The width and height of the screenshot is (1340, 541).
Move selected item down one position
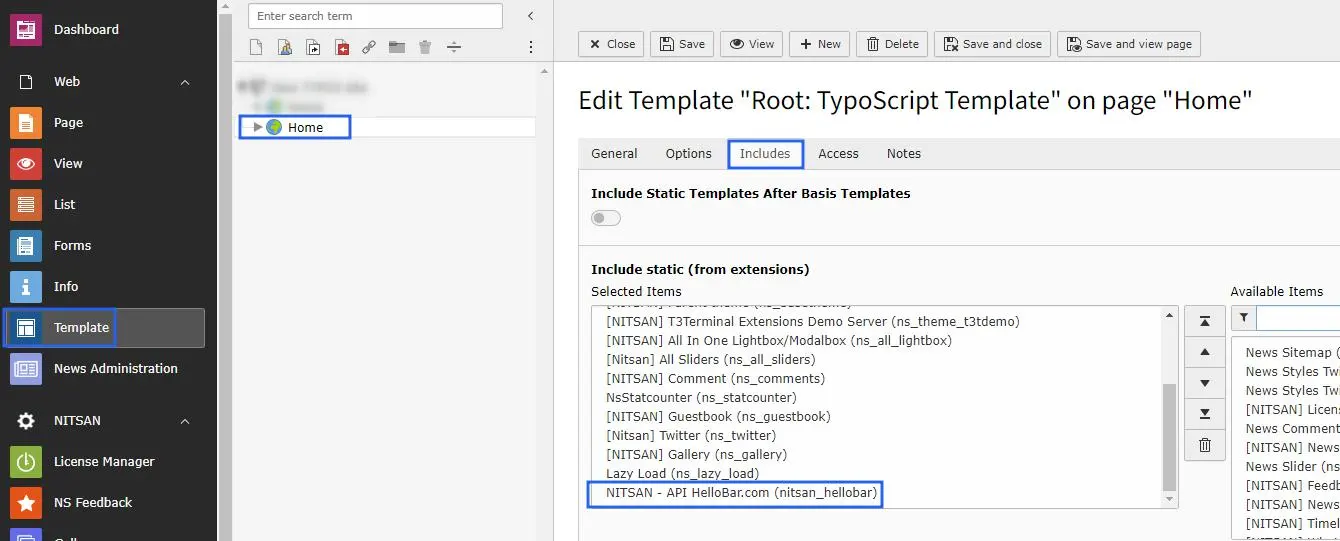coord(1205,383)
